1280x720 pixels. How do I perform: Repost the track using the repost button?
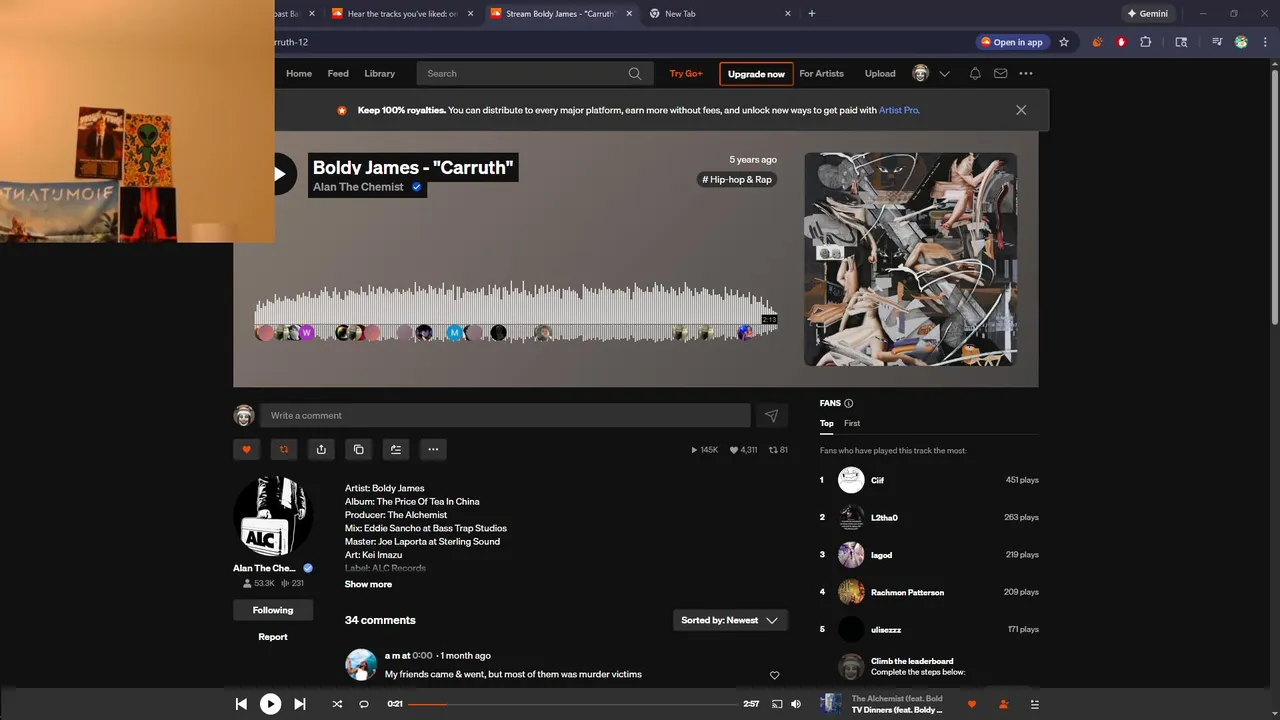pyautogui.click(x=284, y=449)
